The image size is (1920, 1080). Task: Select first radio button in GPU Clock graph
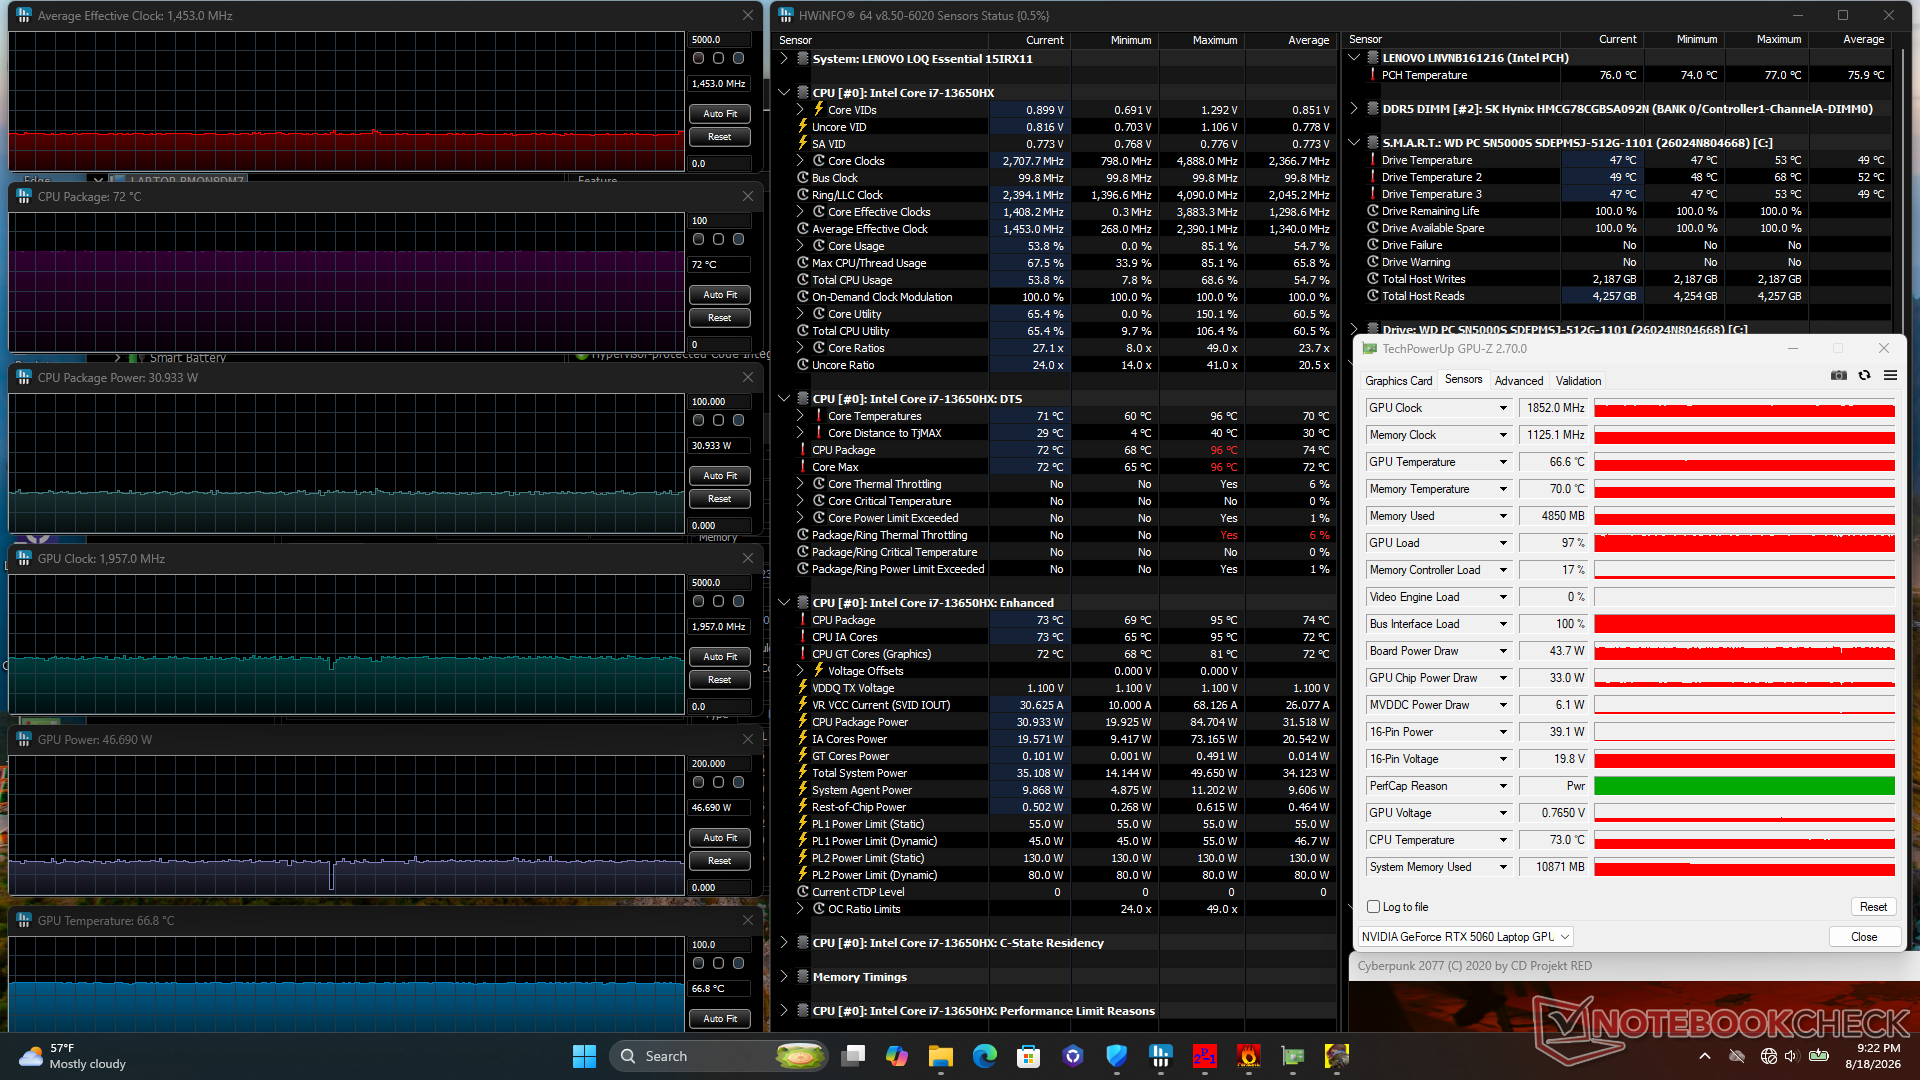tap(698, 602)
